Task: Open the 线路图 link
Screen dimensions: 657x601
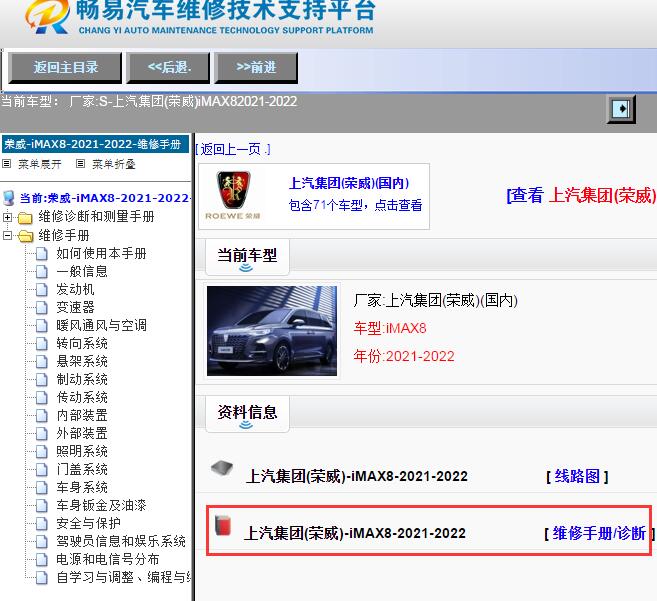Action: (577, 477)
